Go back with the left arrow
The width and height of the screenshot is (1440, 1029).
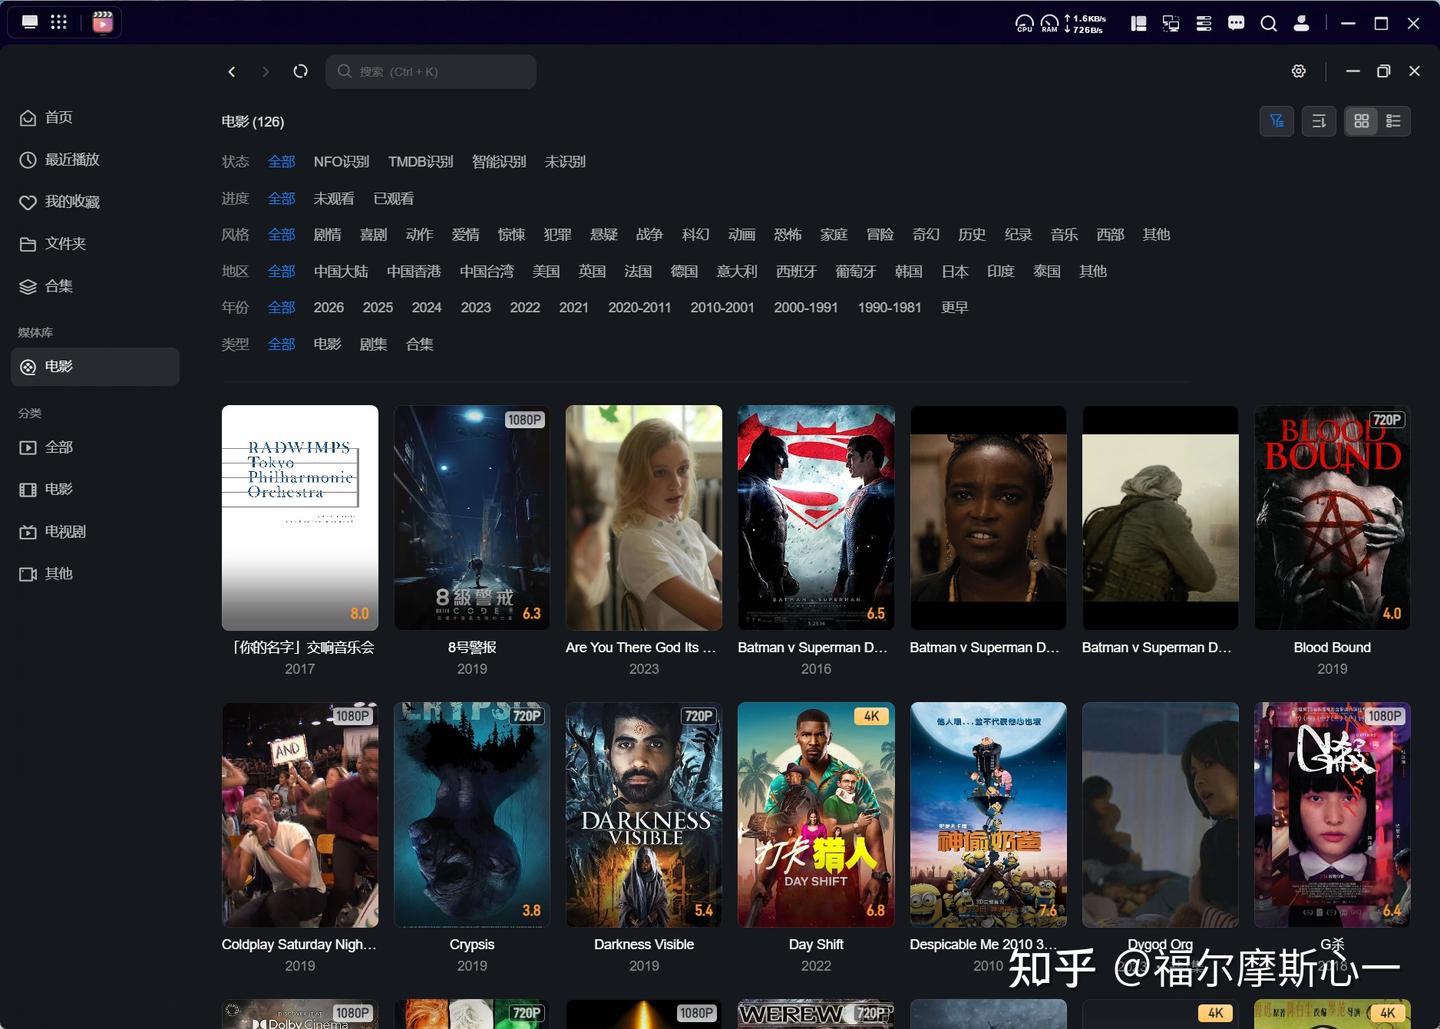[232, 71]
